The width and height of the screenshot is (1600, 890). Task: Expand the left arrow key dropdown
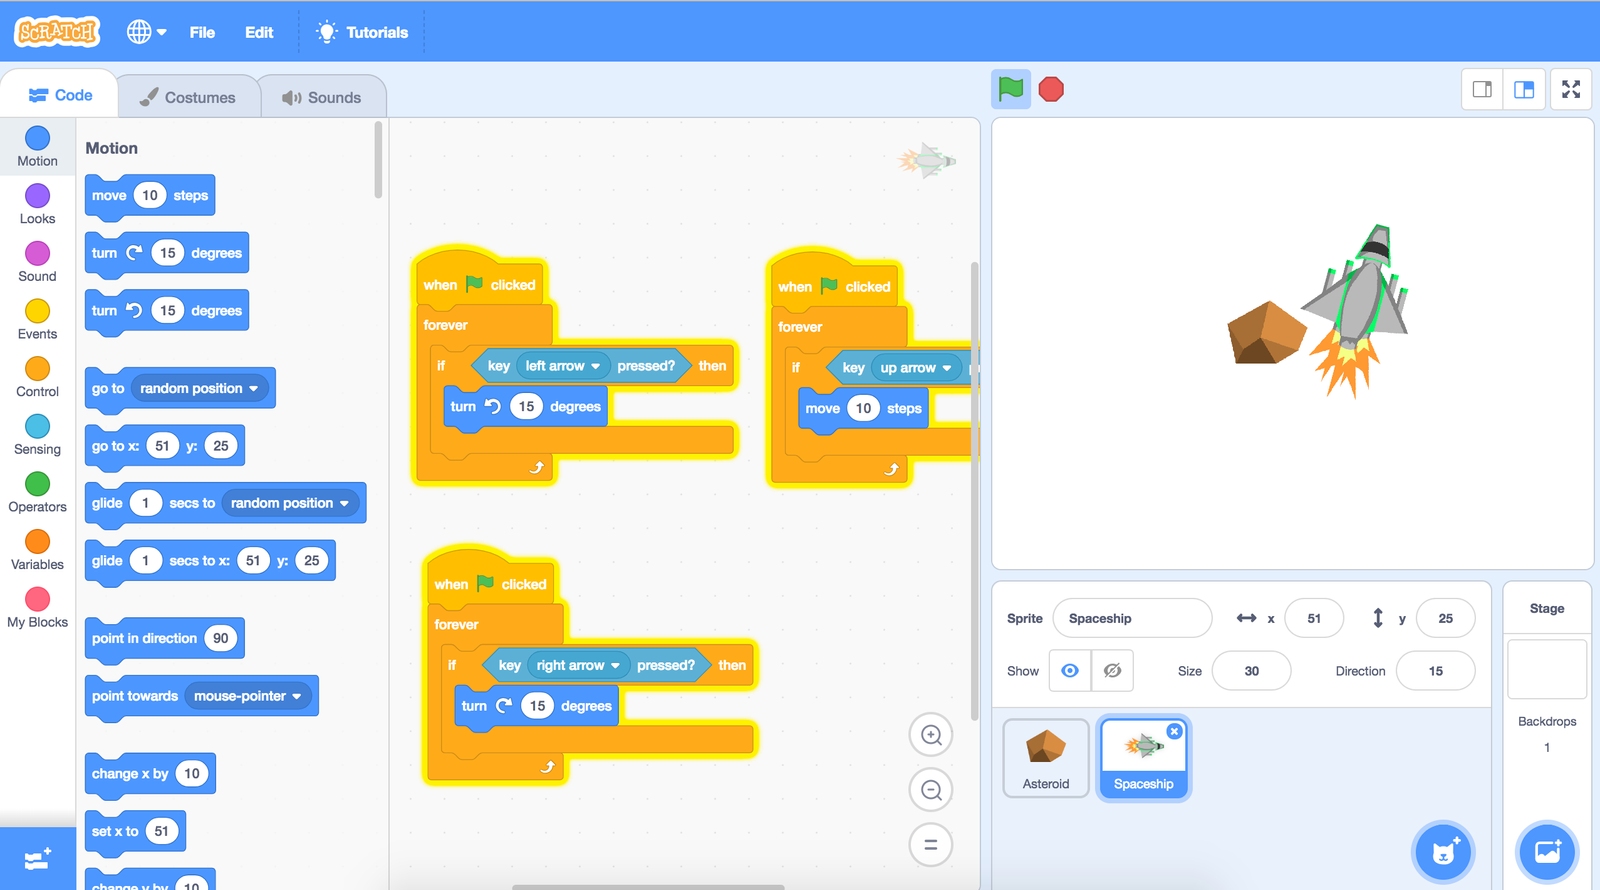[x=596, y=366]
